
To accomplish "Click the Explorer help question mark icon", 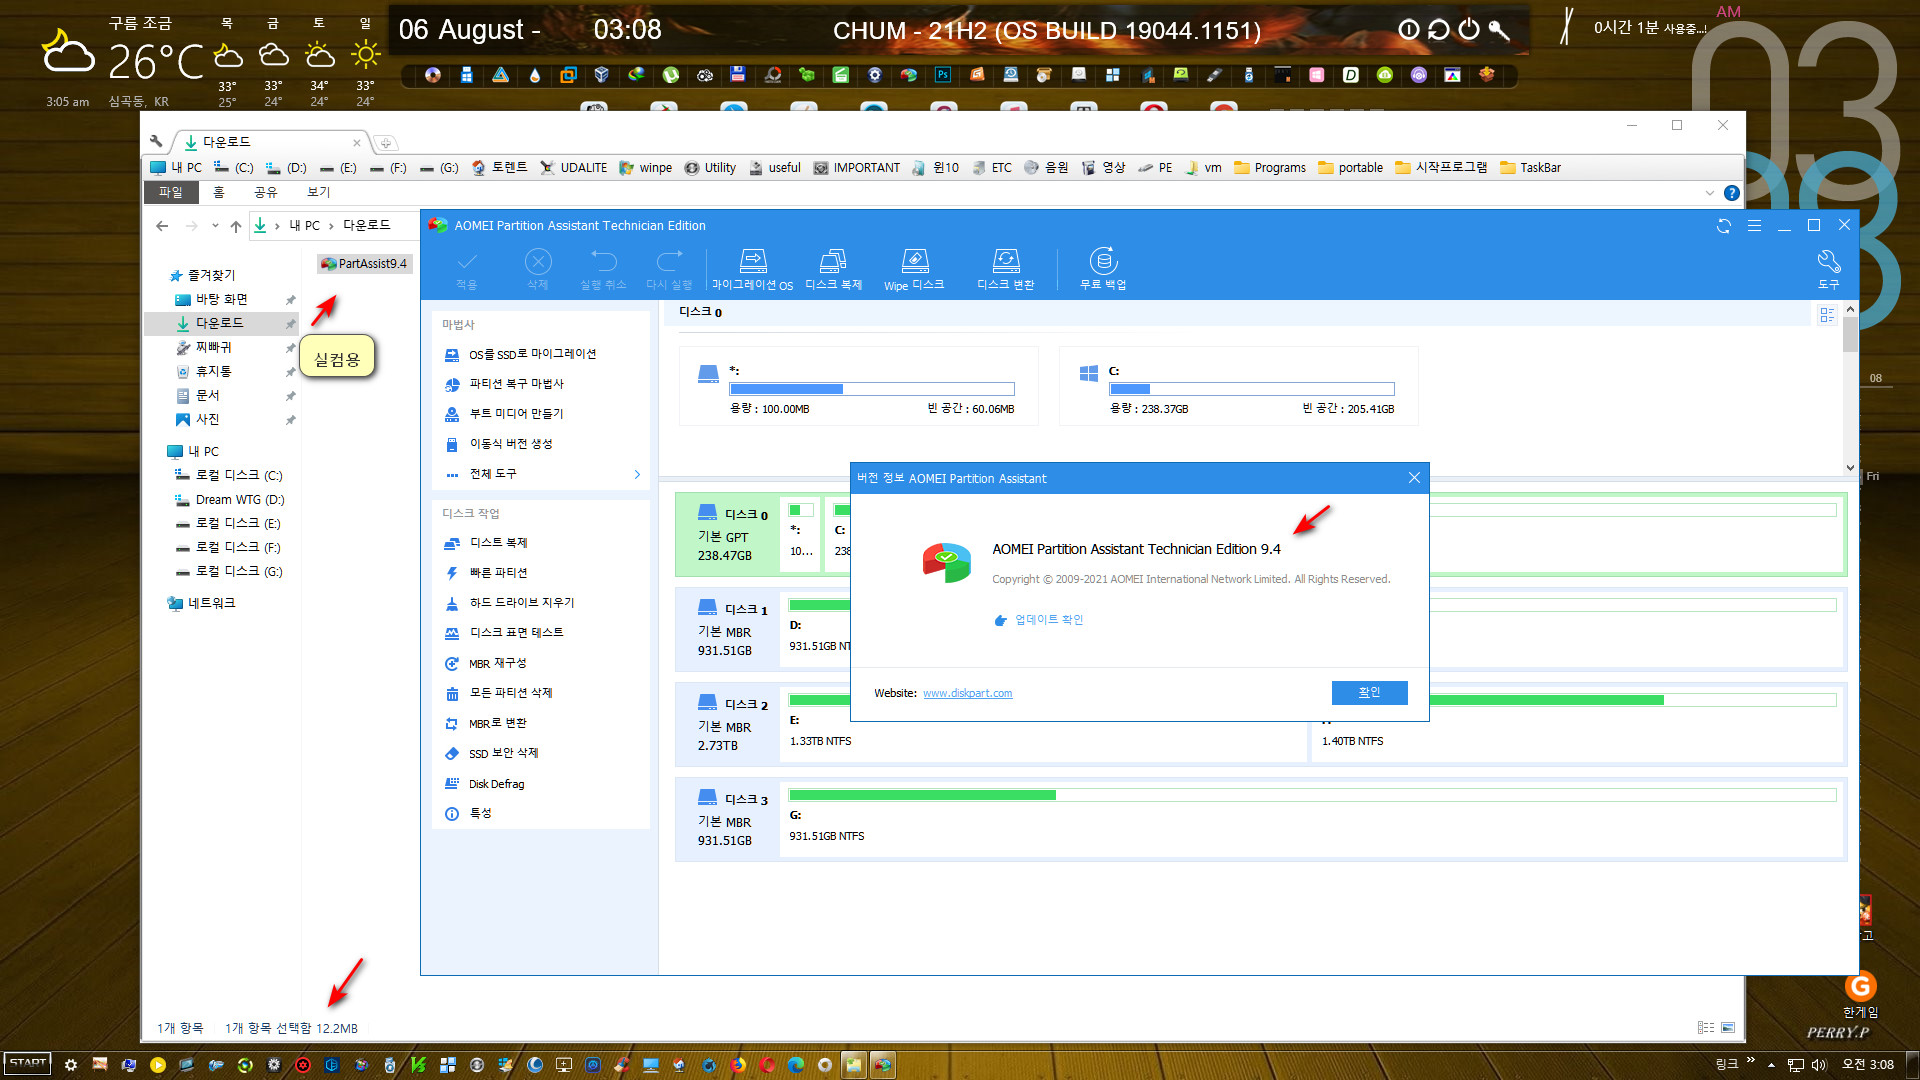I will pos(1732,193).
